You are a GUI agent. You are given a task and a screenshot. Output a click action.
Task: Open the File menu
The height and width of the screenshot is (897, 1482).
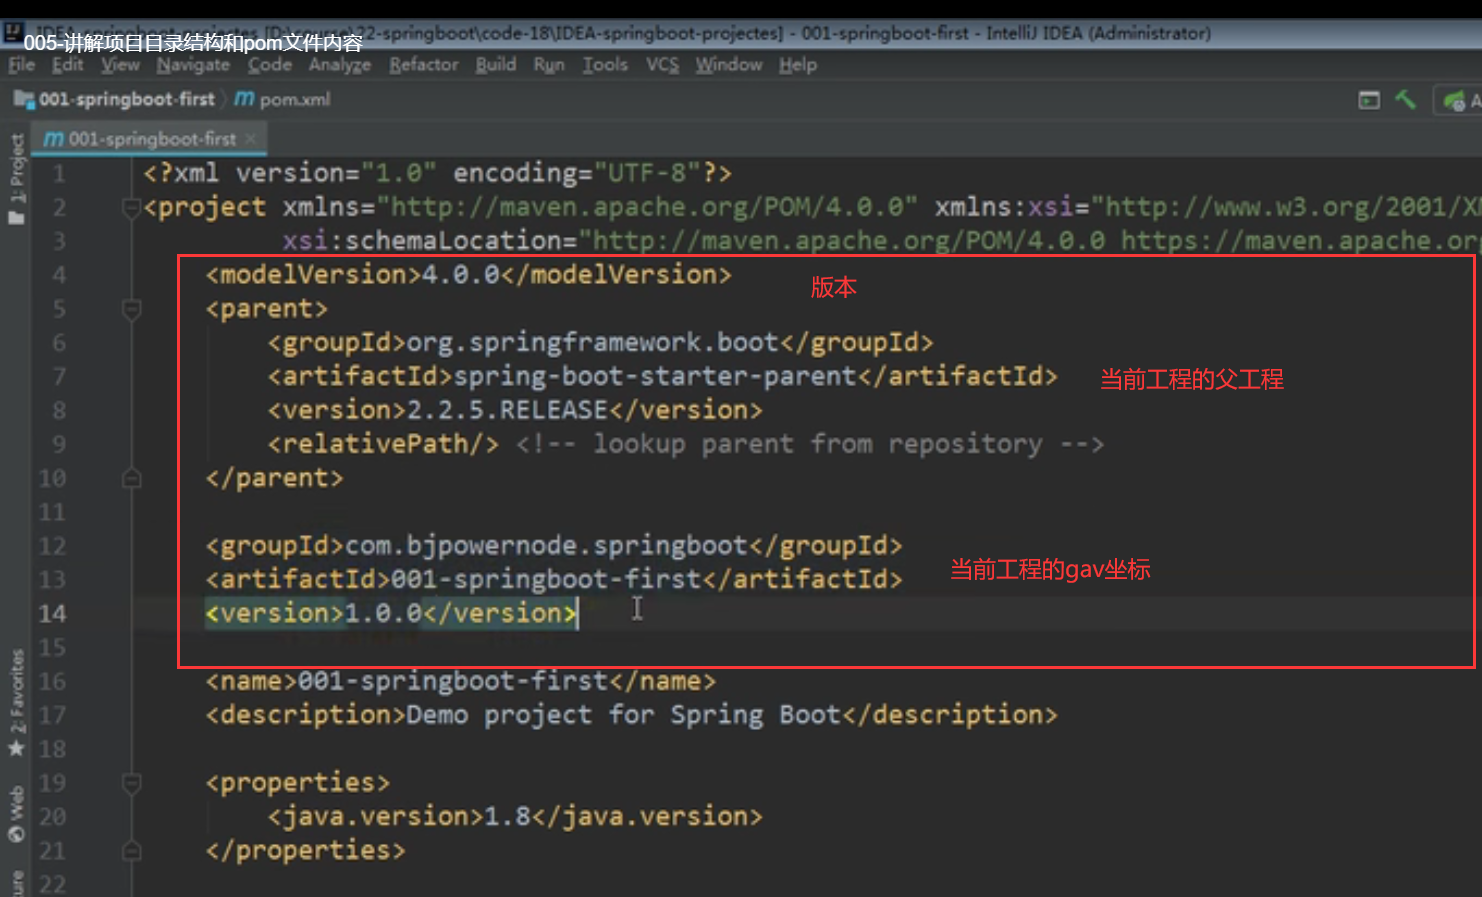click(x=21, y=65)
